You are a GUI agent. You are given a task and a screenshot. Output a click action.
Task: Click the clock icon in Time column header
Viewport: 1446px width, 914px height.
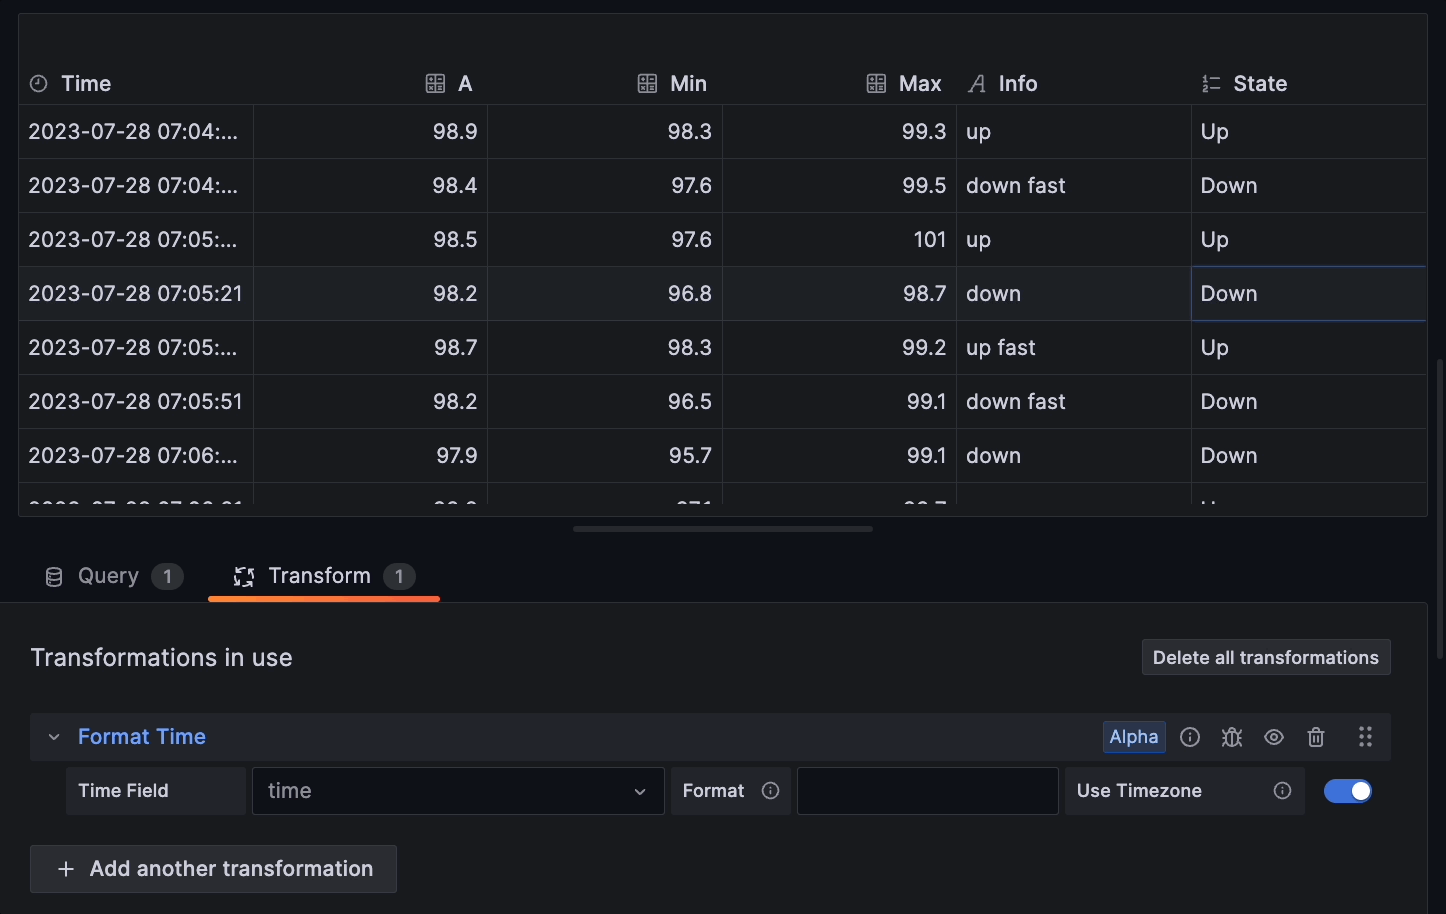coord(39,84)
